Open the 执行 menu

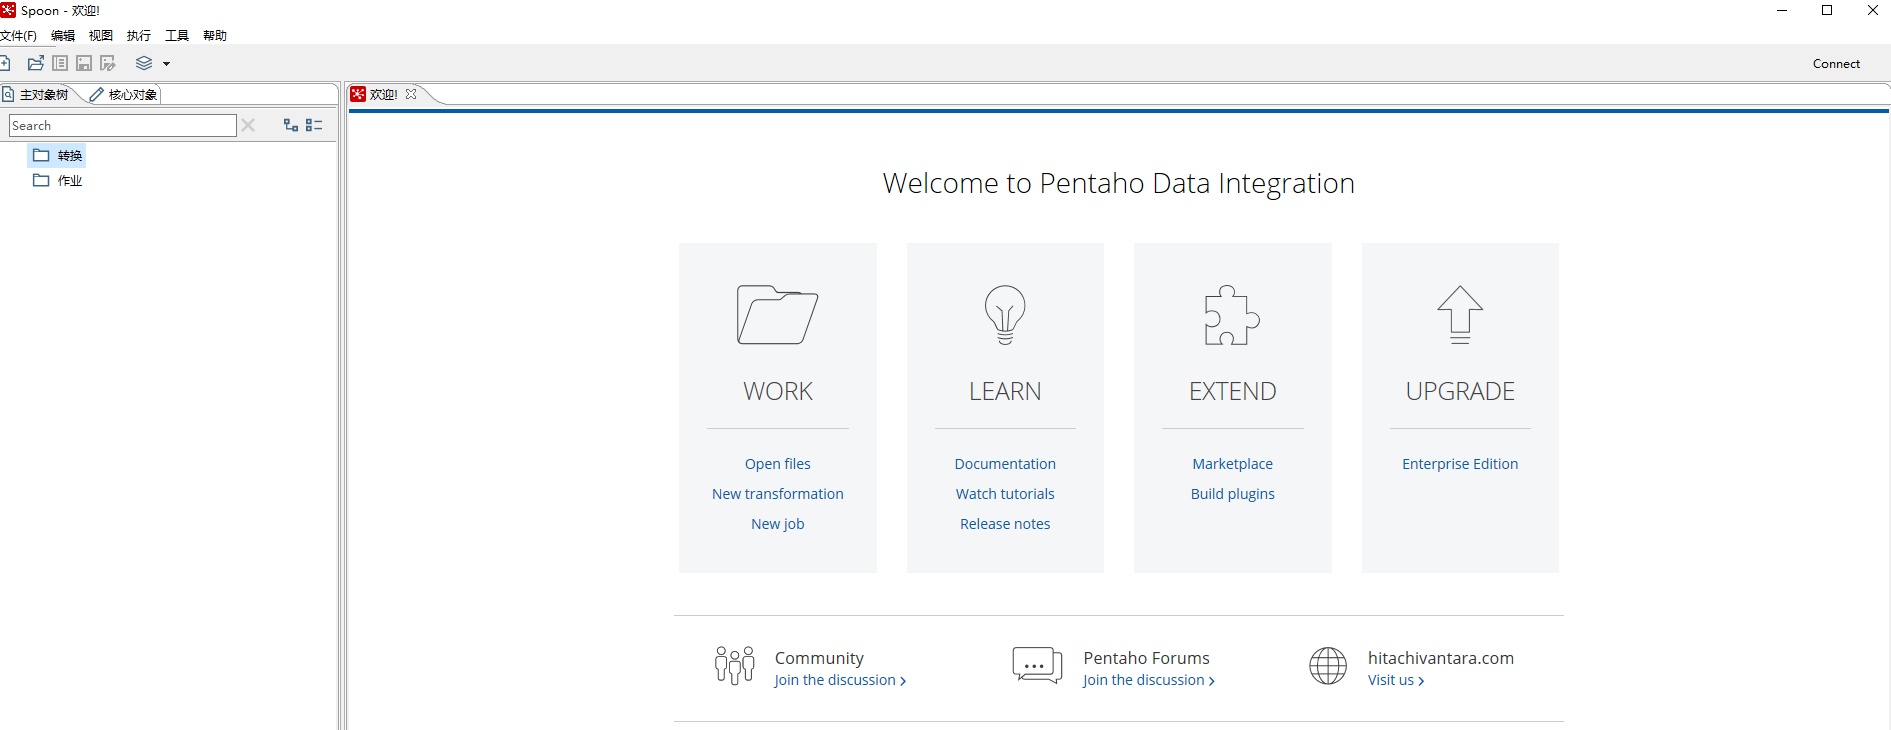click(x=139, y=35)
